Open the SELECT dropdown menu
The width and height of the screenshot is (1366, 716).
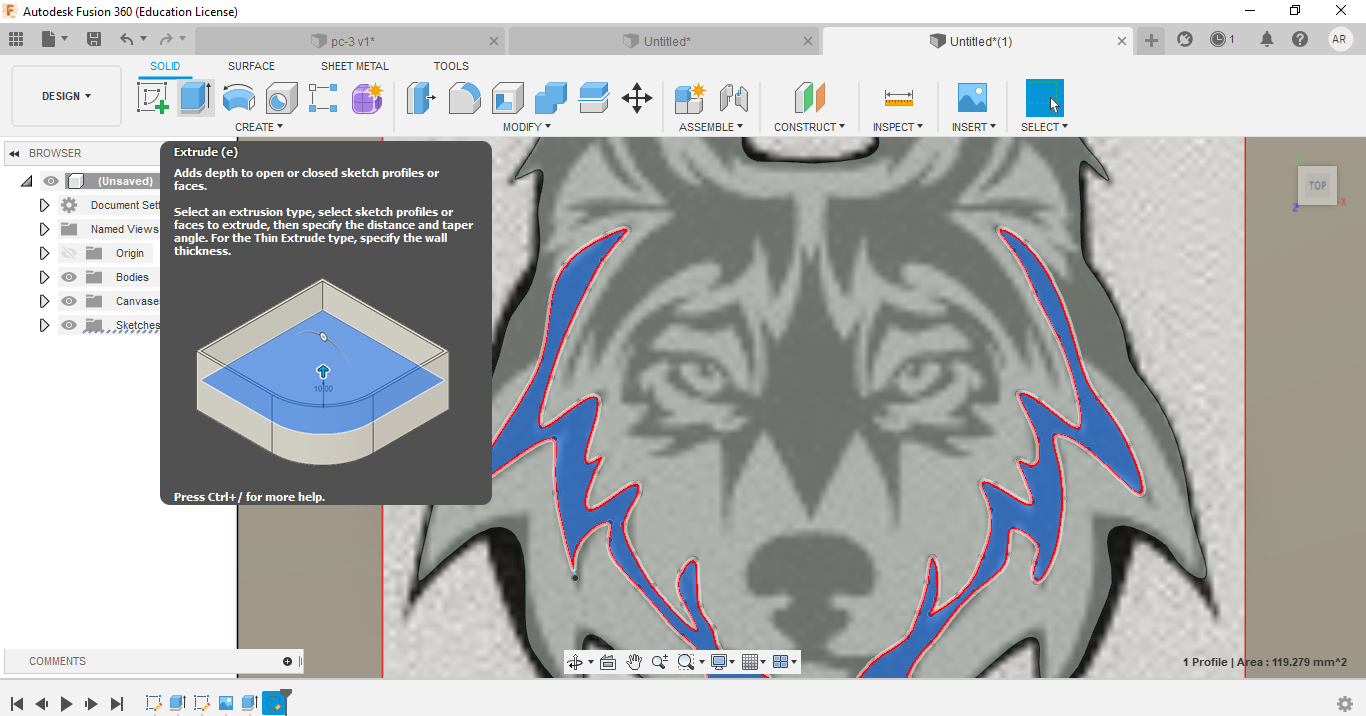pos(1044,127)
